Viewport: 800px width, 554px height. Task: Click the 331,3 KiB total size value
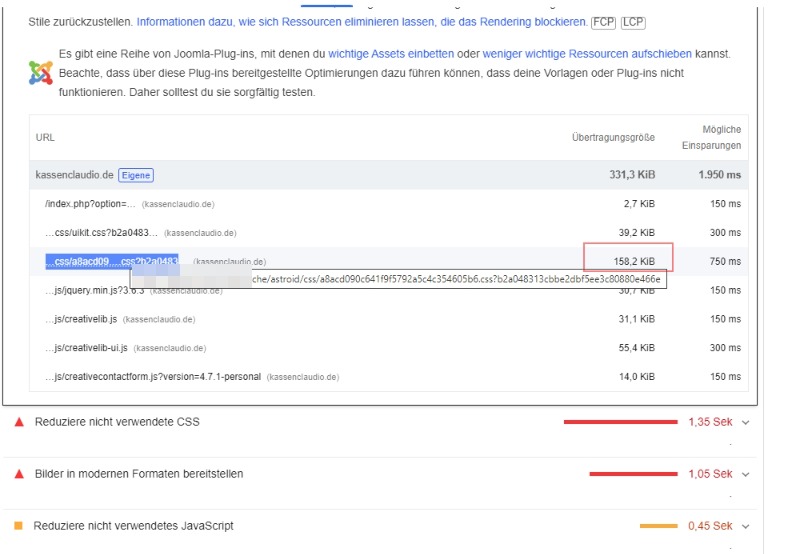pos(632,174)
